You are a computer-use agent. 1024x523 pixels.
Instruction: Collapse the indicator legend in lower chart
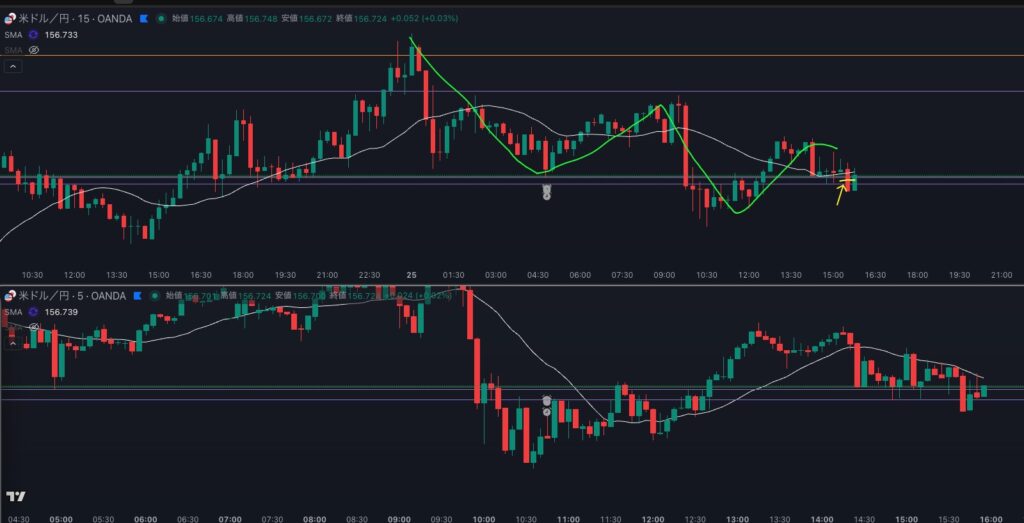point(13,342)
